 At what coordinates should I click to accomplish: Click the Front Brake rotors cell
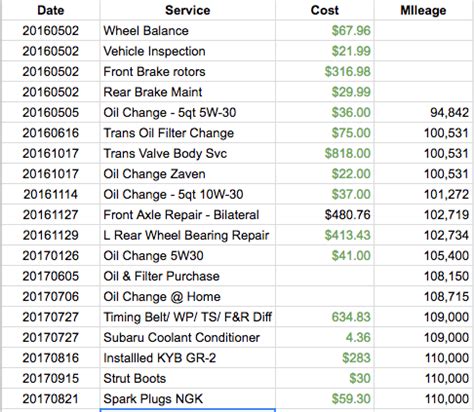(188, 71)
